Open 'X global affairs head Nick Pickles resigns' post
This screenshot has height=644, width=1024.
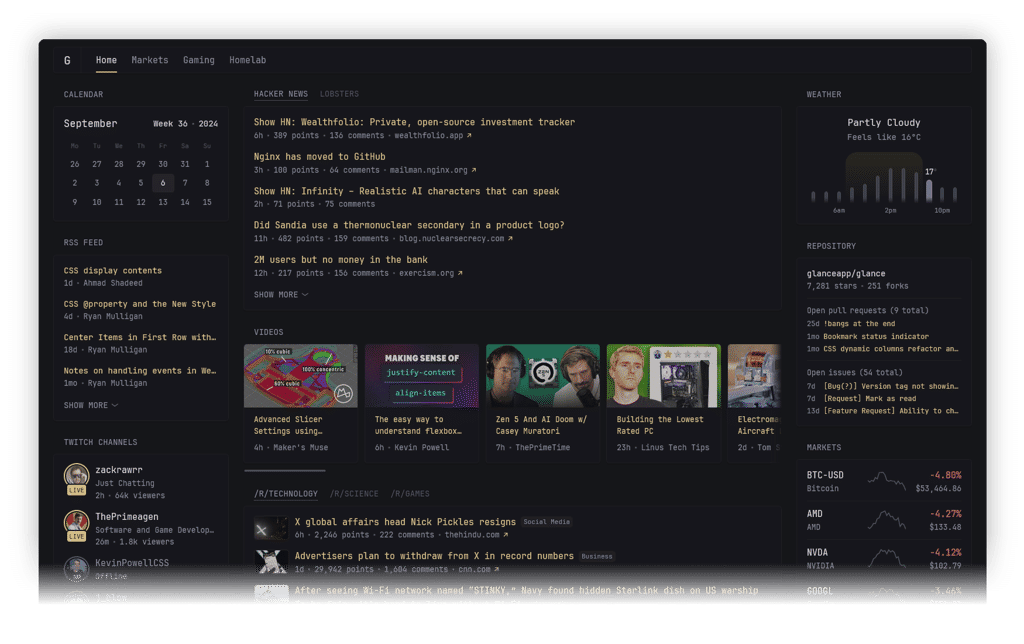point(405,522)
